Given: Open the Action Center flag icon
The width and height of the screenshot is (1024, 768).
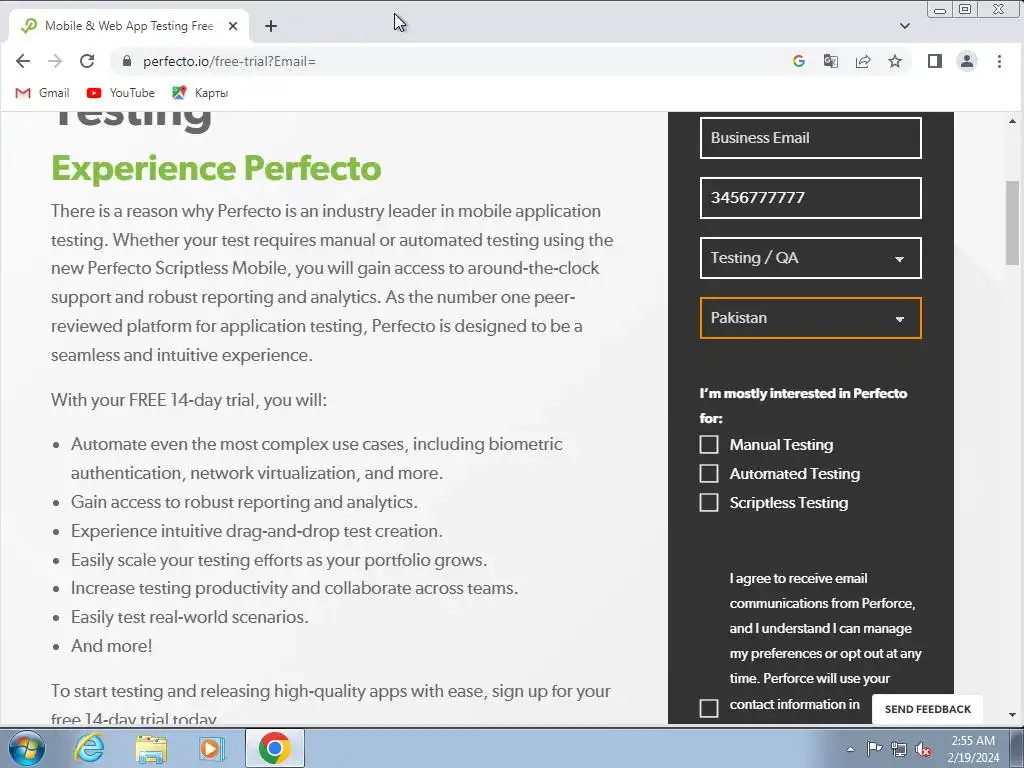Looking at the screenshot, I should (x=874, y=749).
